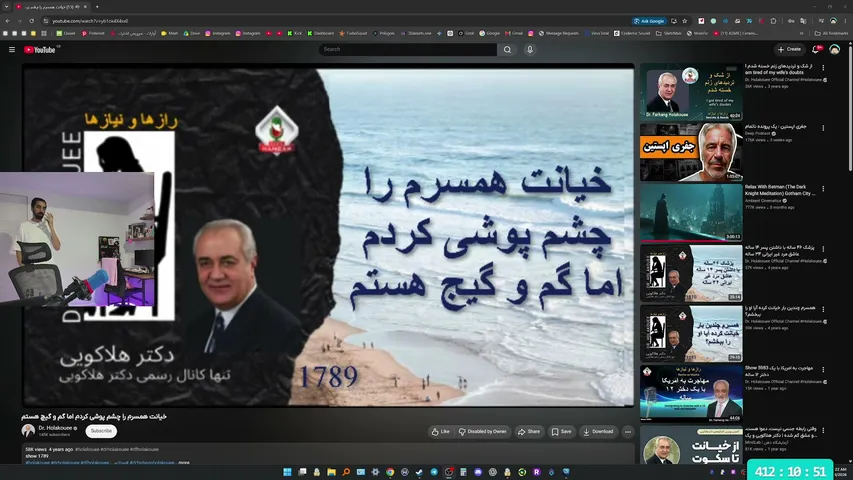Mute the tab via speaker icon
Screen dimensions: 853x480
(x=77, y=7)
